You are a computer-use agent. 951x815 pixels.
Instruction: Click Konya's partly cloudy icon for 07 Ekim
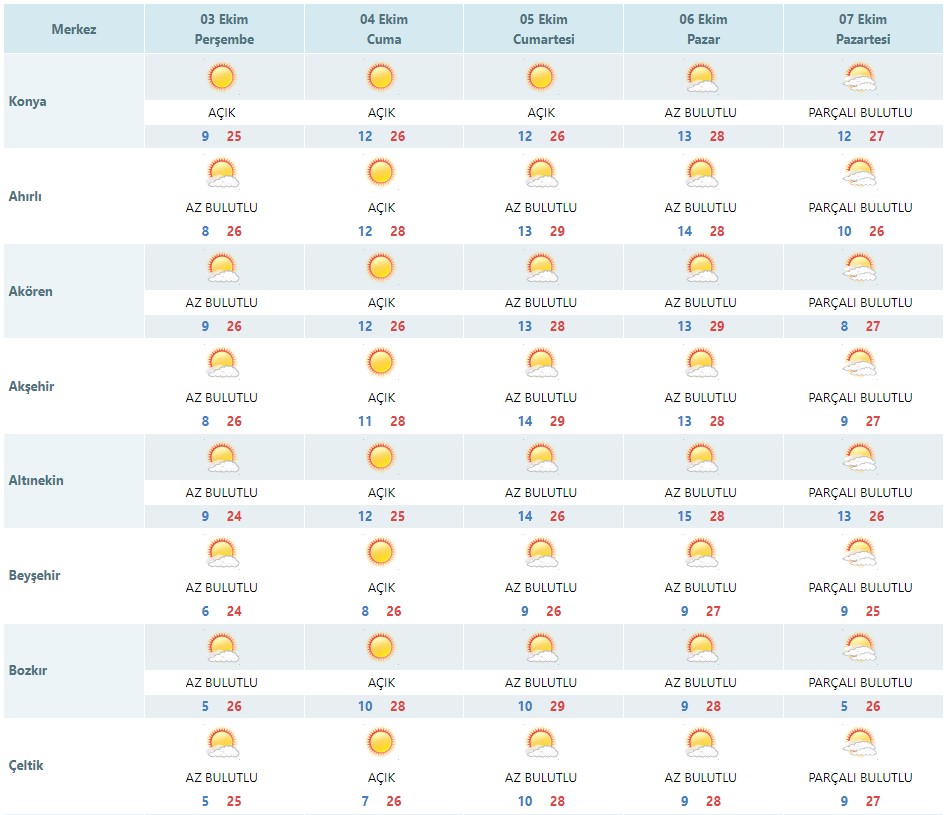pyautogui.click(x=860, y=78)
